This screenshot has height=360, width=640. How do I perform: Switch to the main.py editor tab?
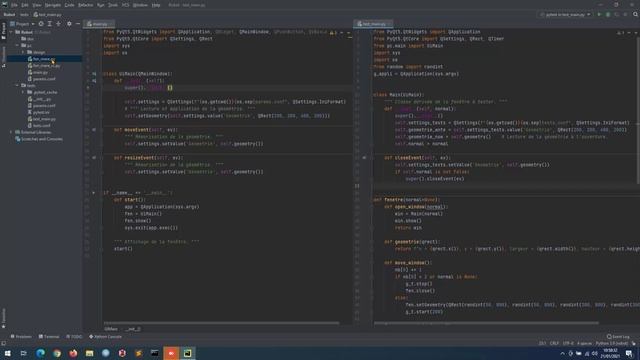point(100,24)
